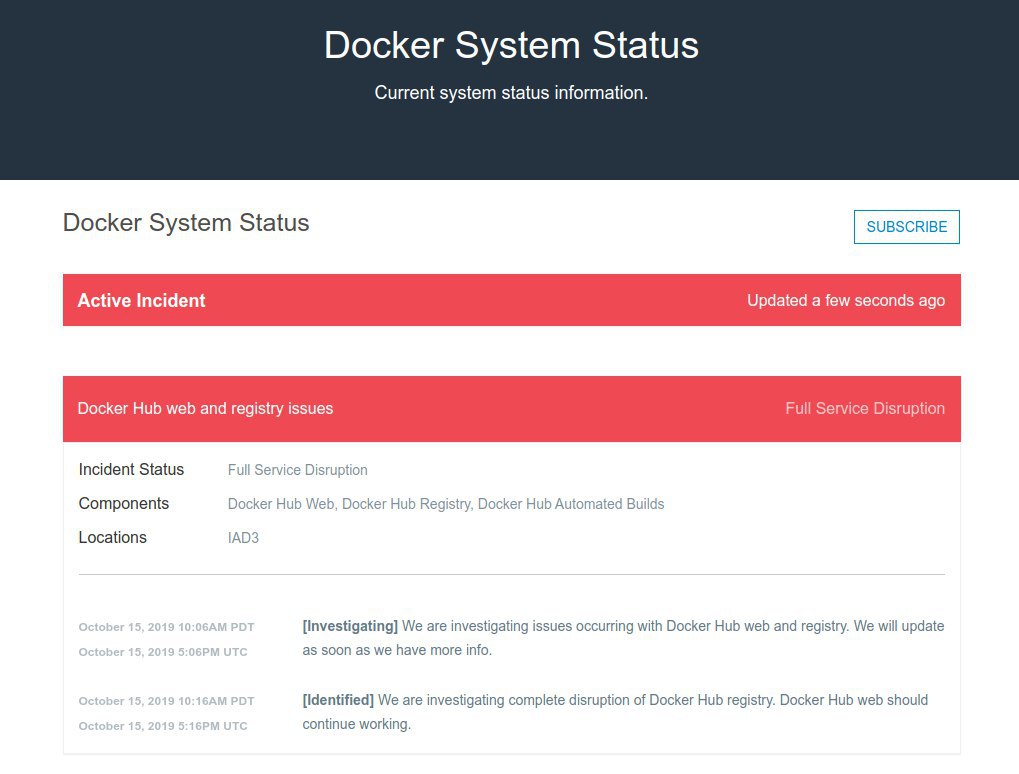
Task: Click the smaller Docker System Status heading
Action: click(x=186, y=222)
